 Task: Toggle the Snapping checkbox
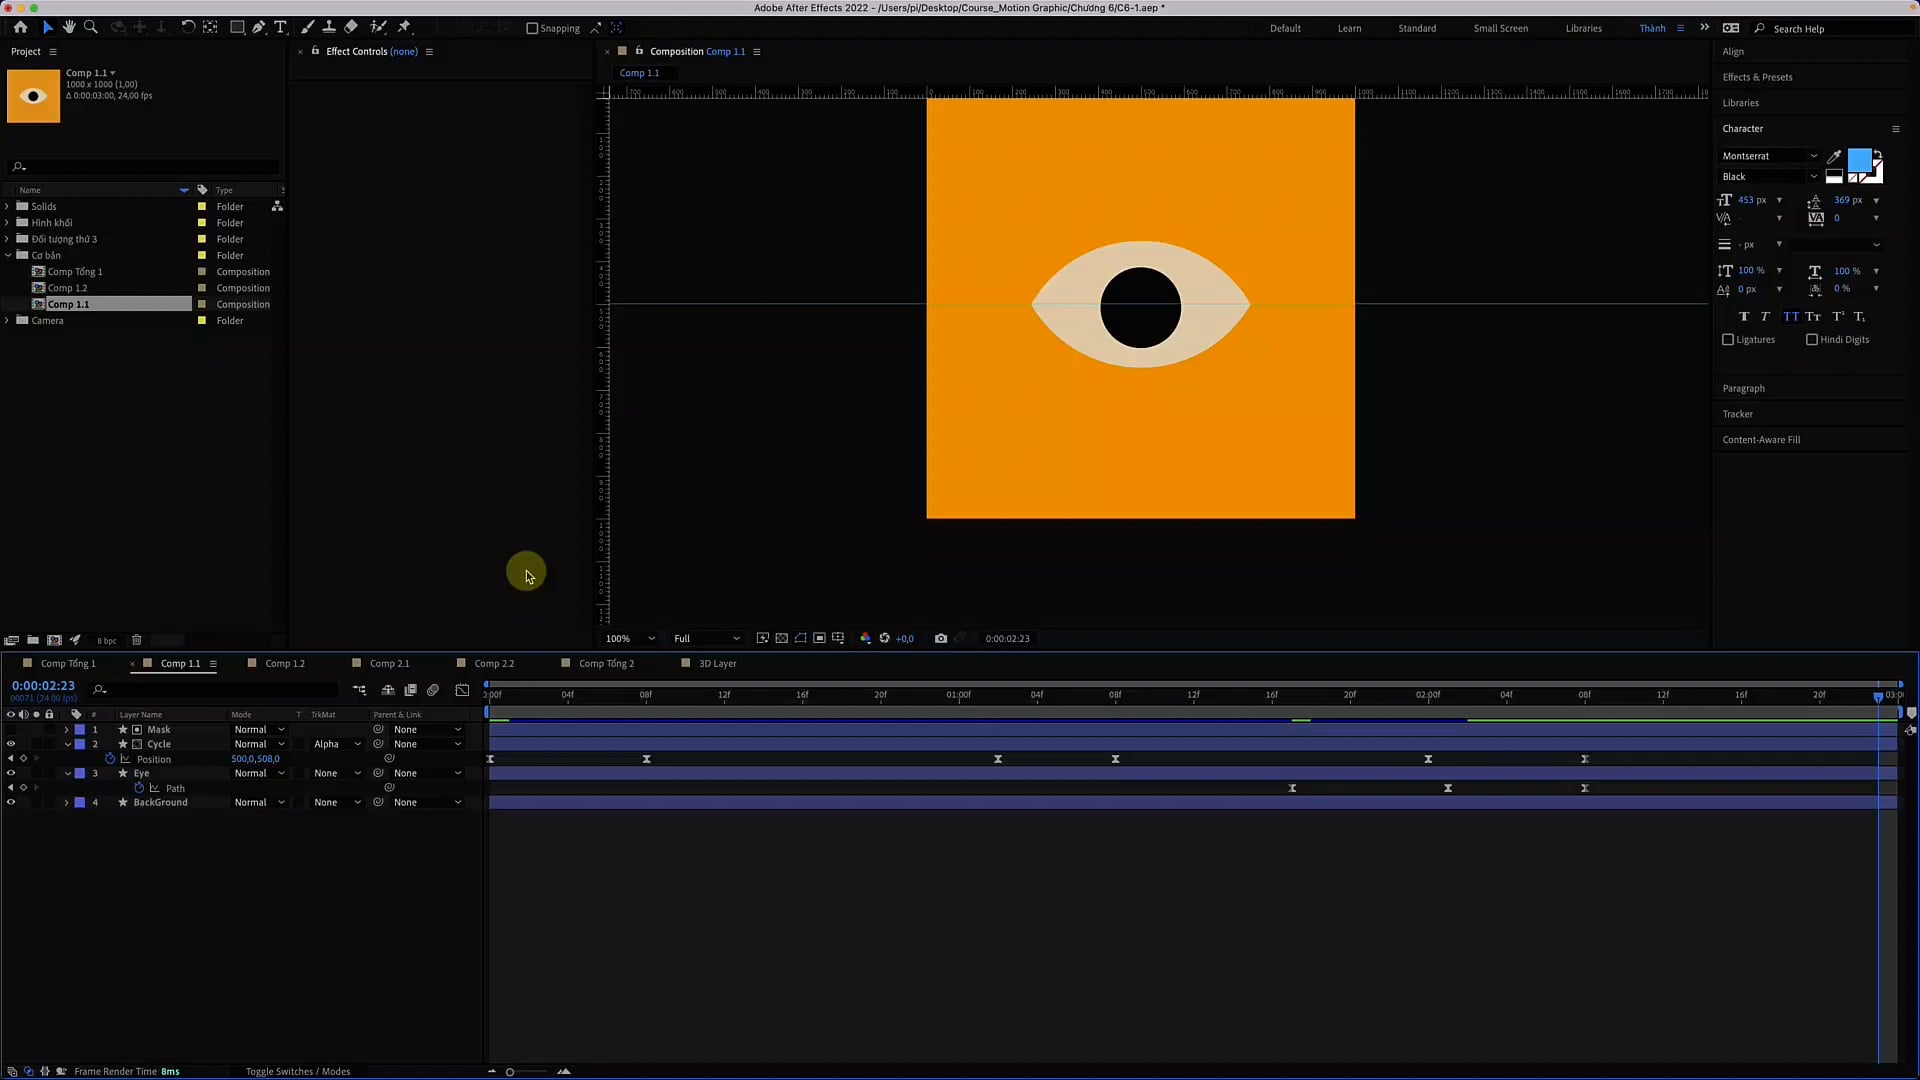532,28
